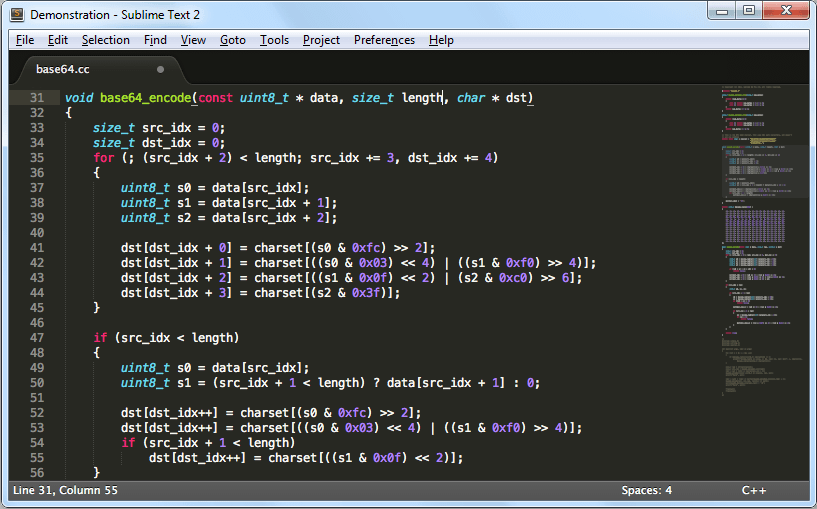Open the File menu
This screenshot has height=509, width=817.
pyautogui.click(x=25, y=40)
